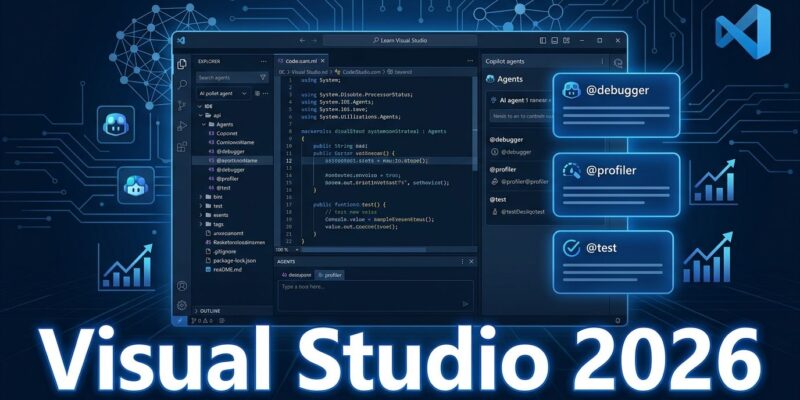Click the horizontal scrollbar below the code editor
The height and width of the screenshot is (400, 800).
[x=363, y=249]
